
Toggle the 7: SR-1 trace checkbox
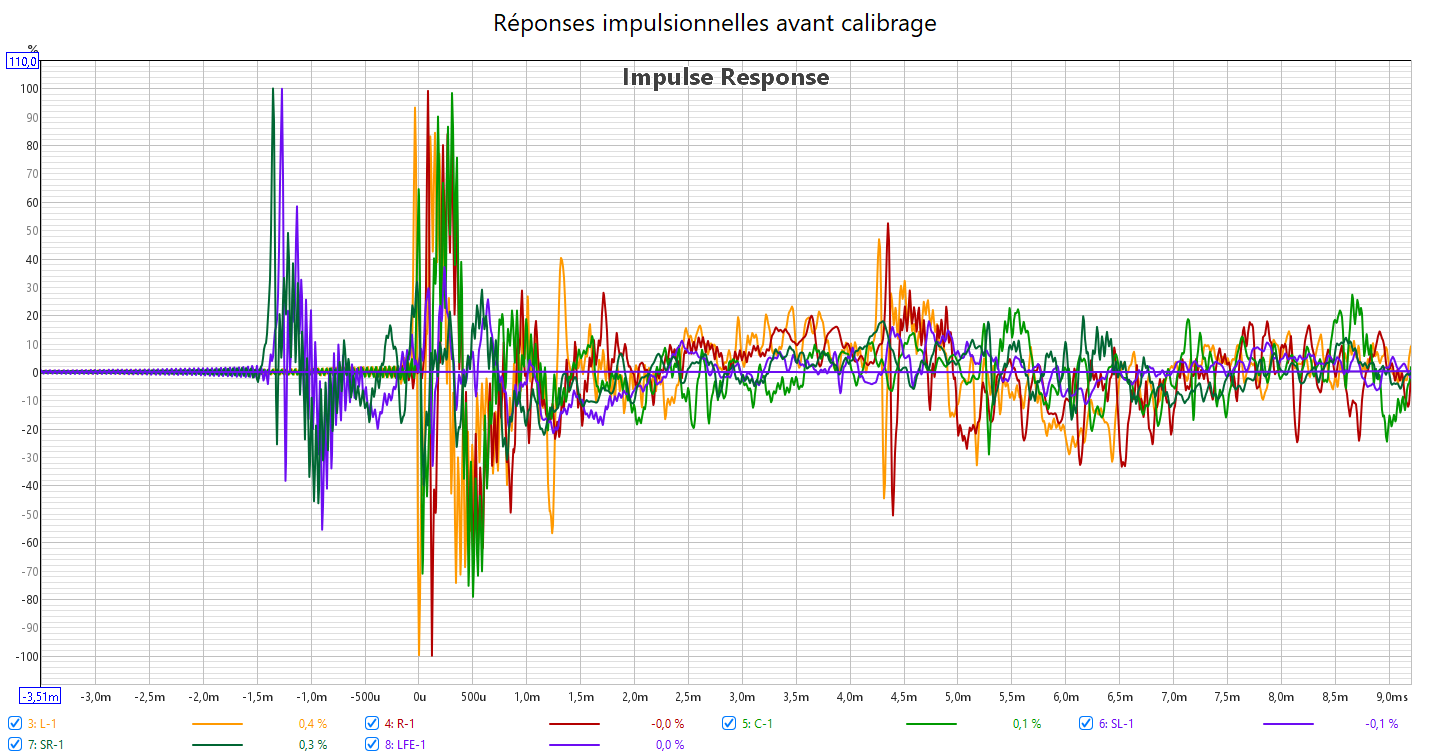coord(15,744)
